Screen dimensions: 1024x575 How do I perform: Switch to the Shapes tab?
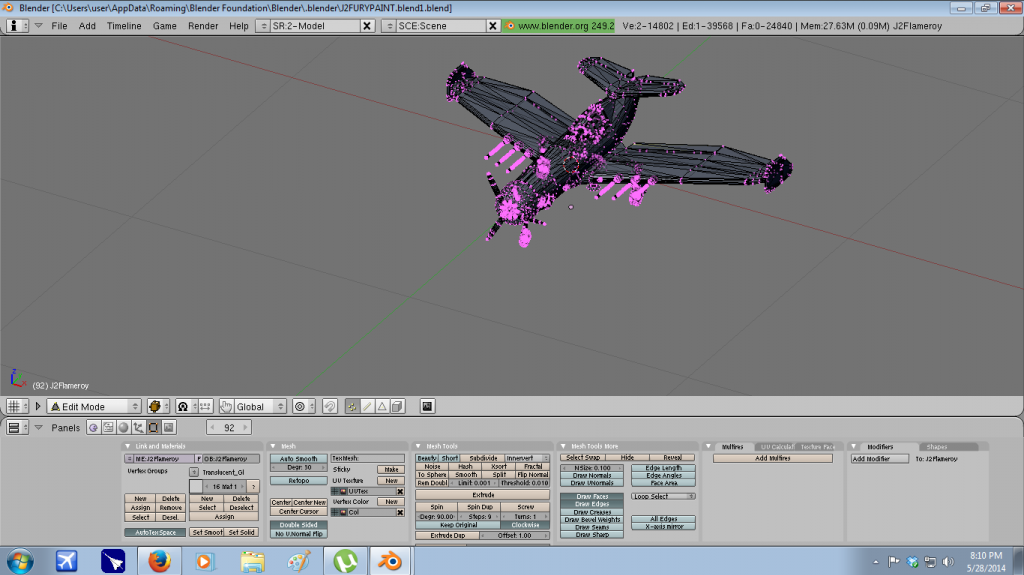click(937, 447)
